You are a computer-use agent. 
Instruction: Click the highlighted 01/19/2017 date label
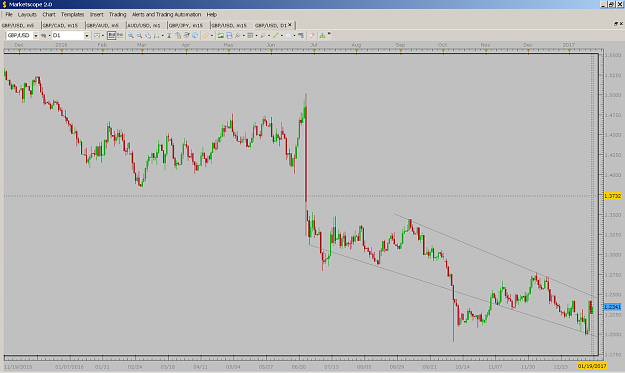[x=592, y=366]
